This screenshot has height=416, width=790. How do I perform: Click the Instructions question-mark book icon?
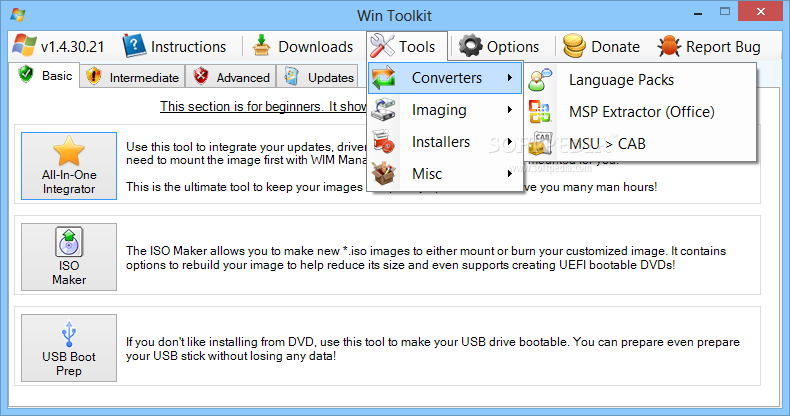tap(134, 46)
